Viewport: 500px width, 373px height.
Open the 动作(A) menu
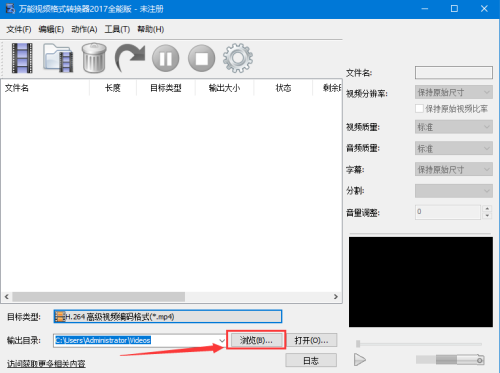84,29
